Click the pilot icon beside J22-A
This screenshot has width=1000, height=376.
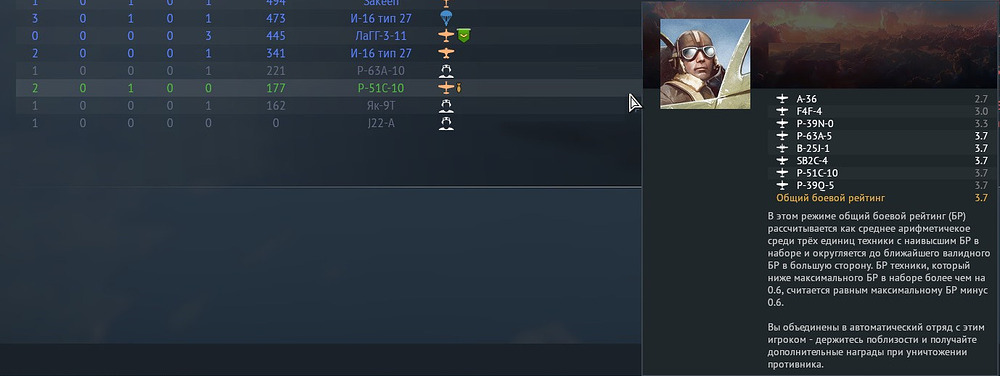pyautogui.click(x=446, y=122)
